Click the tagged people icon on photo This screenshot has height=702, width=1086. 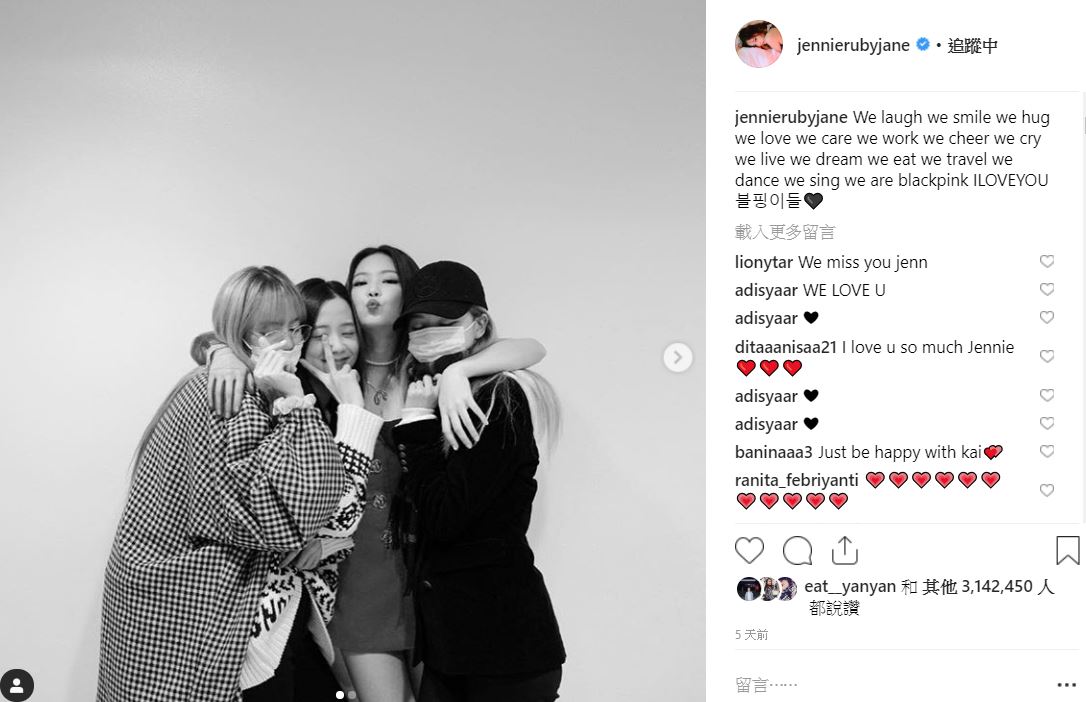[17, 685]
